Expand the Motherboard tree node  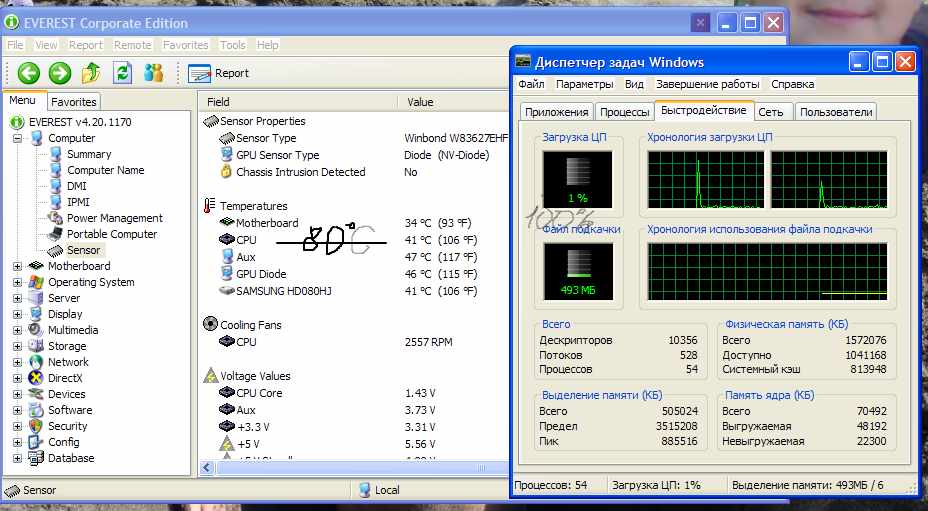pyautogui.click(x=18, y=266)
